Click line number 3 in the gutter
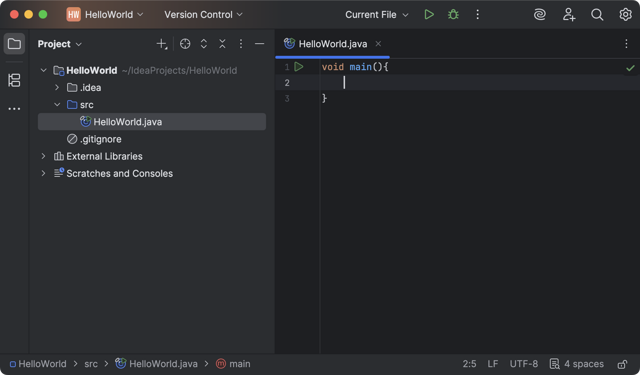This screenshot has height=375, width=640. (x=287, y=98)
